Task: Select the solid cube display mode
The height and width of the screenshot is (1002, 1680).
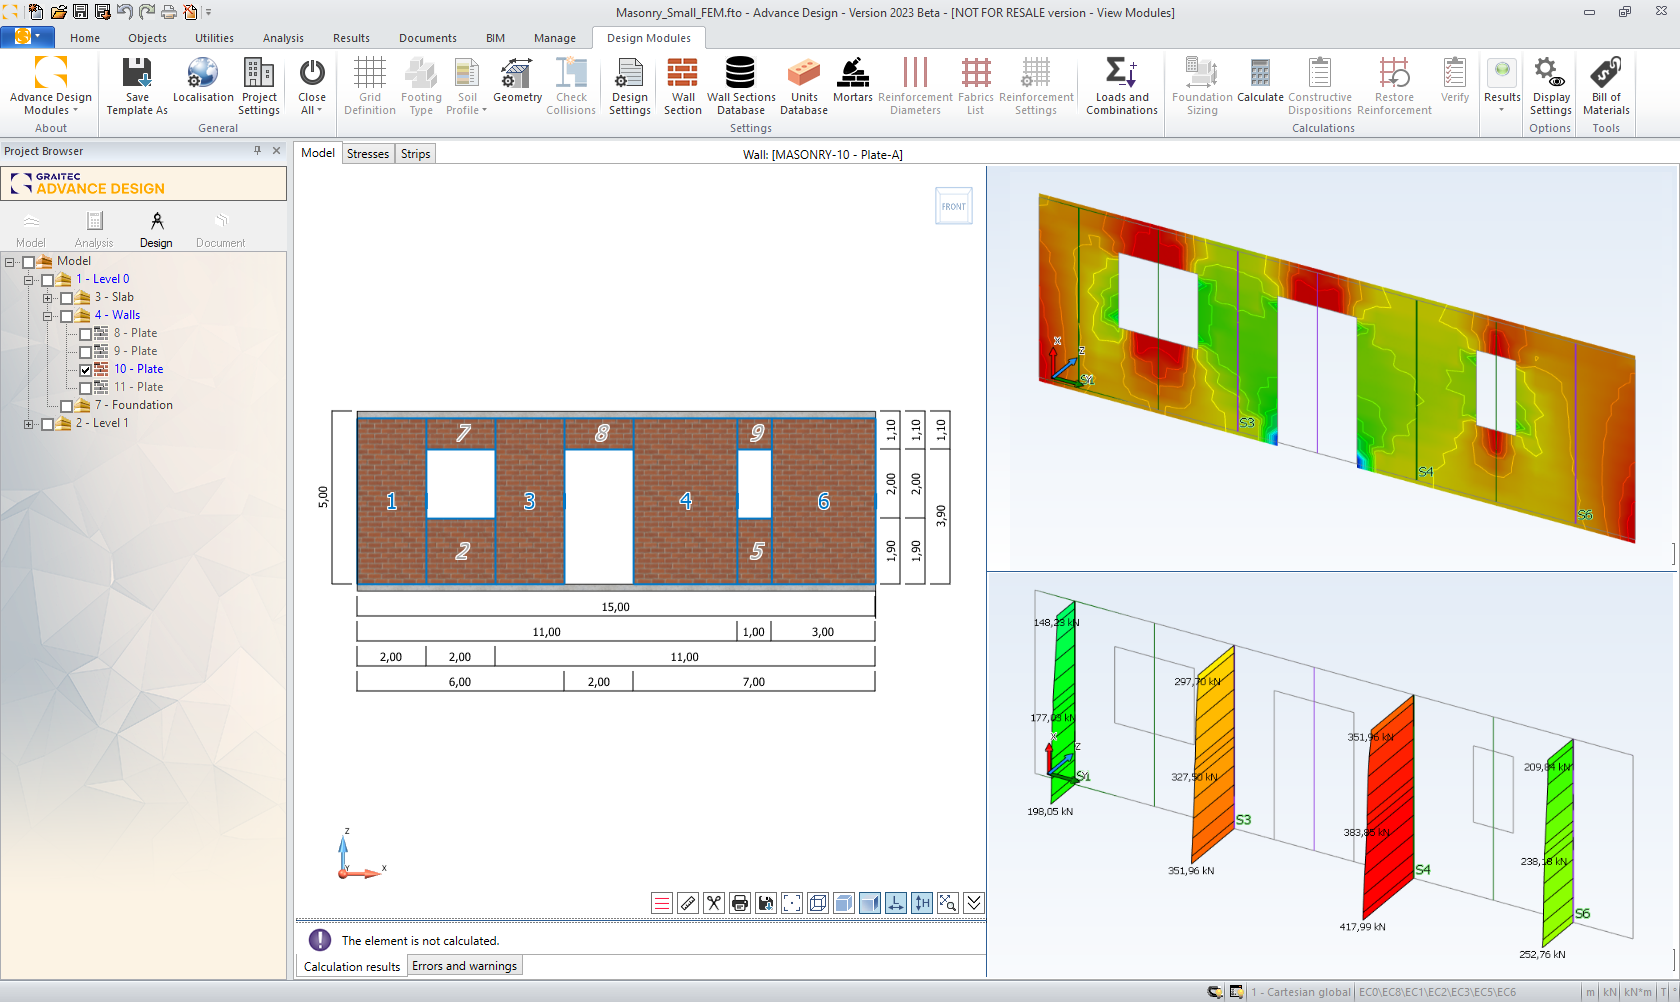Action: pyautogui.click(x=844, y=903)
